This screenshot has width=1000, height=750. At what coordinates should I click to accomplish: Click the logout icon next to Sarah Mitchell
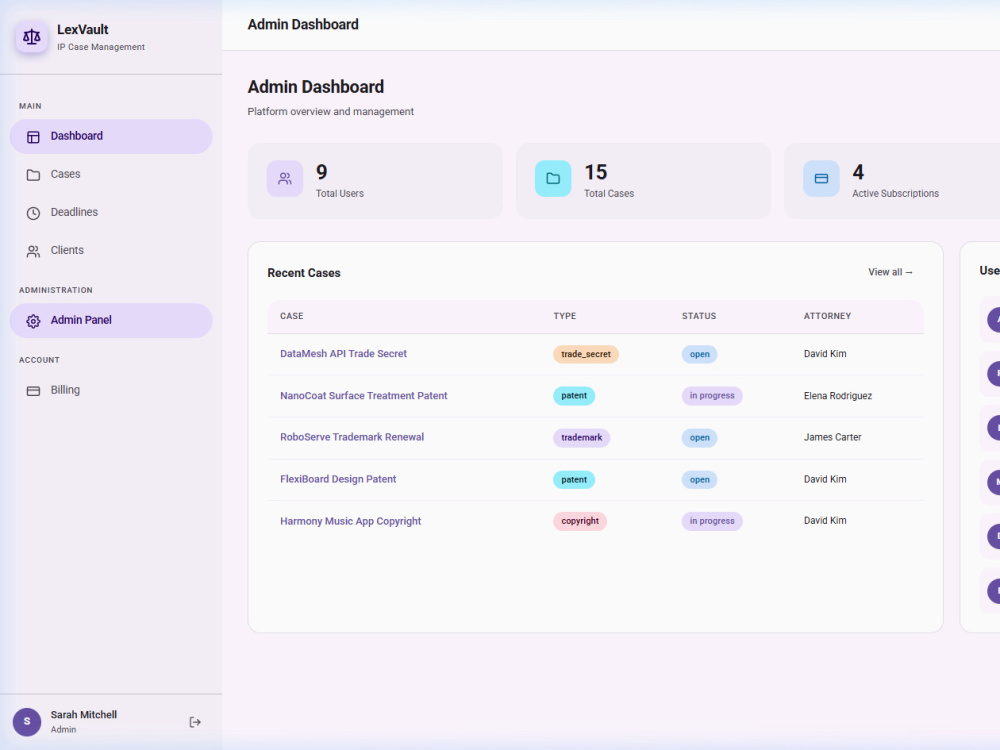pyautogui.click(x=195, y=722)
